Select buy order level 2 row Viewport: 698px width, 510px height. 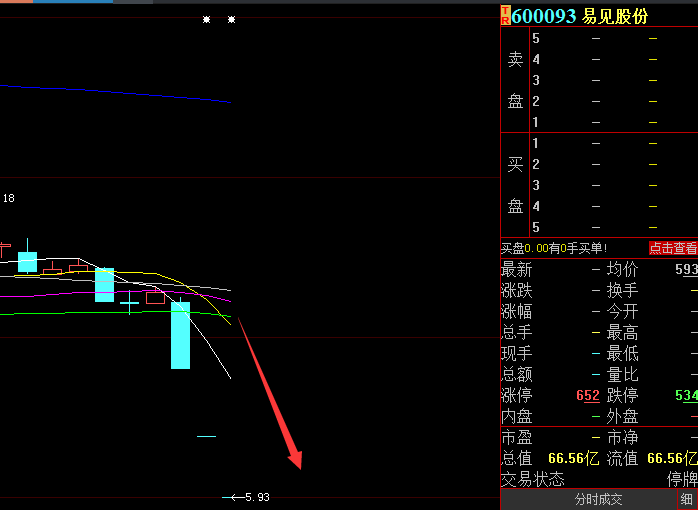click(x=614, y=164)
